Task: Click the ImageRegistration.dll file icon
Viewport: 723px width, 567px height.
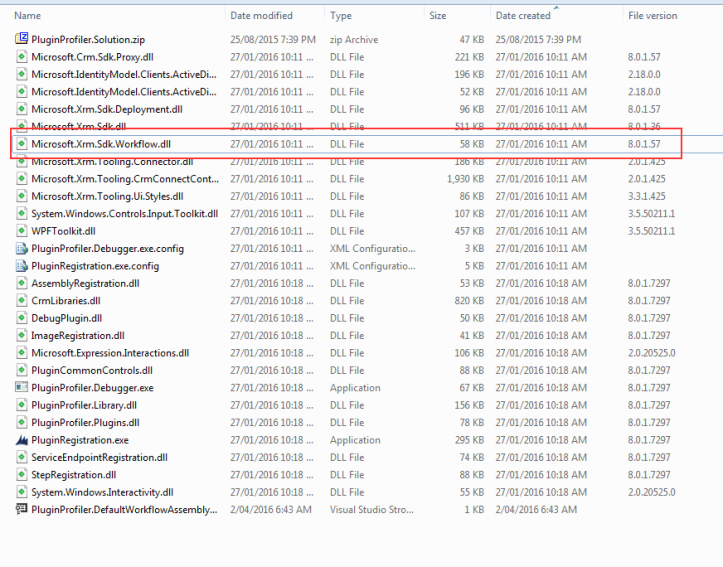Action: click(x=22, y=336)
